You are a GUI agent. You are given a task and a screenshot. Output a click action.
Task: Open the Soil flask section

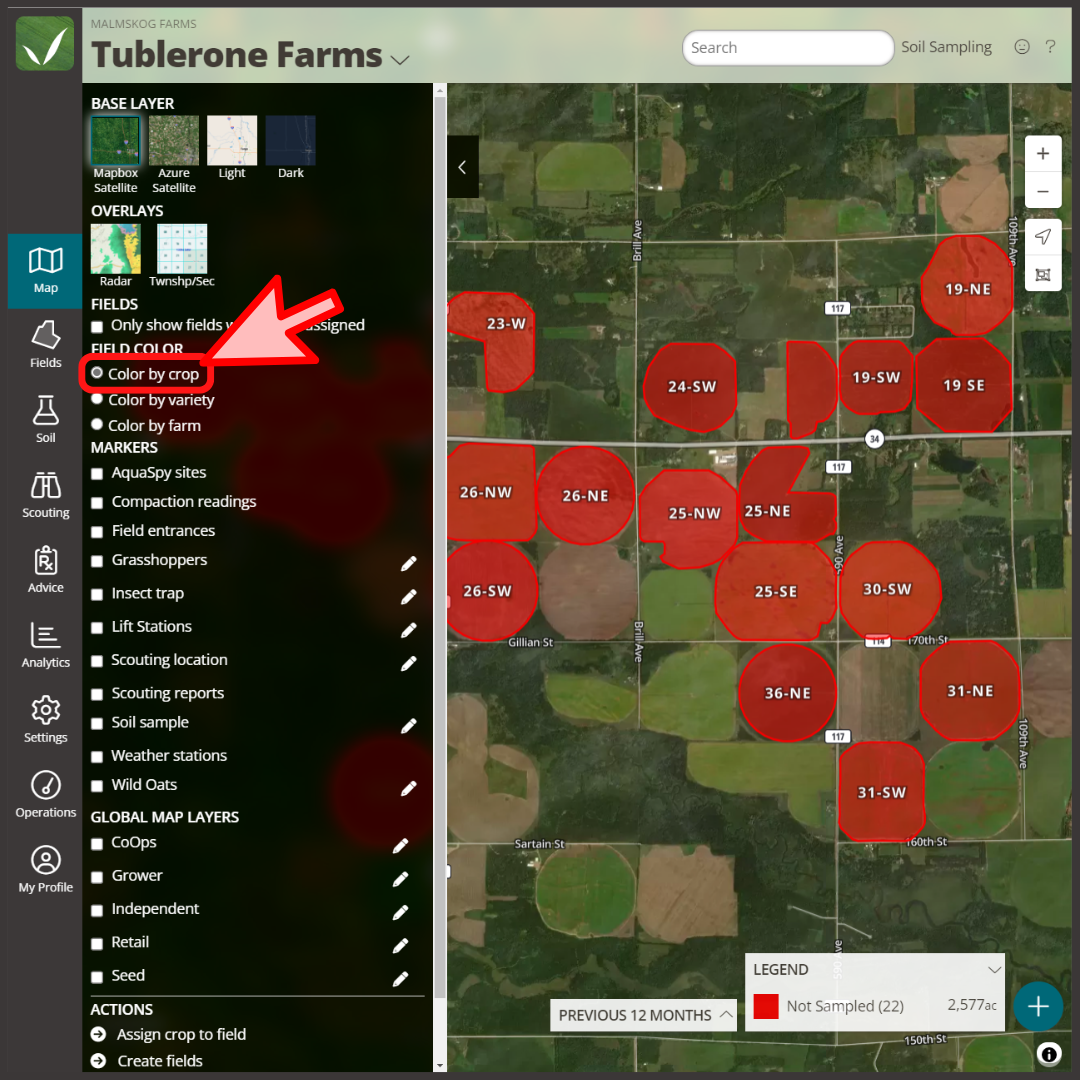[x=45, y=419]
